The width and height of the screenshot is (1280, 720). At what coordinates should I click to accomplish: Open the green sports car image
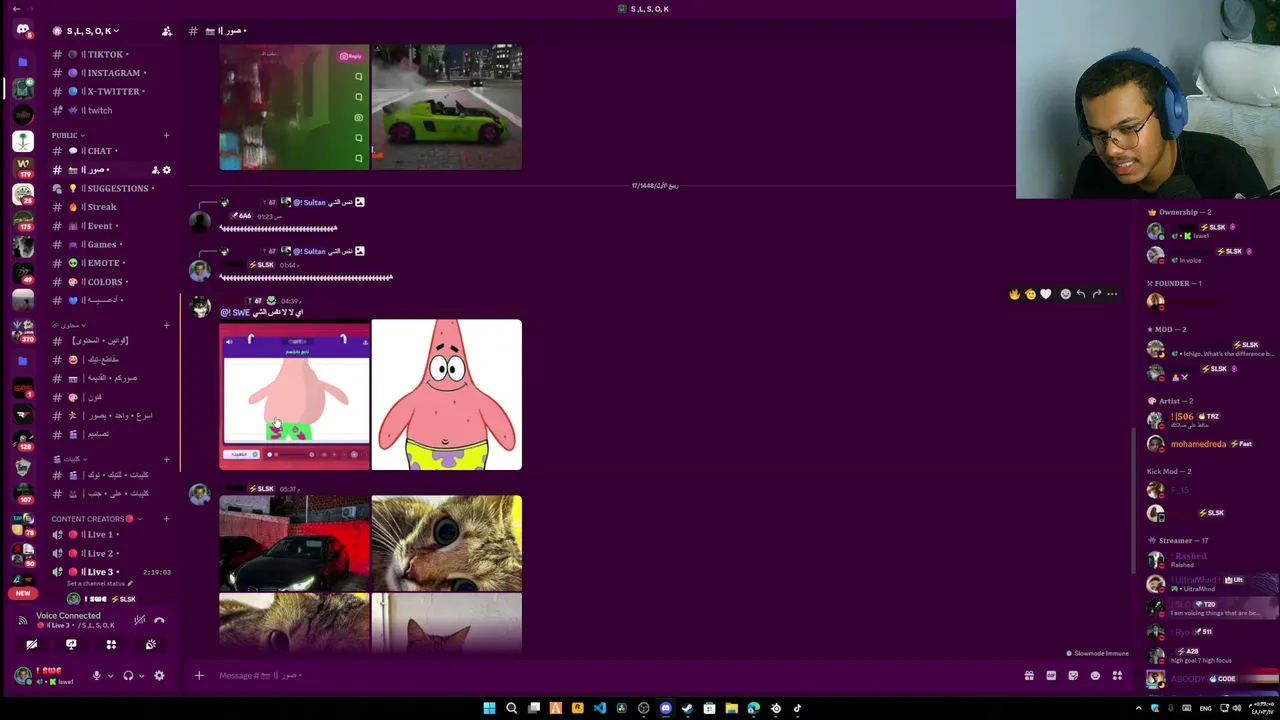447,107
